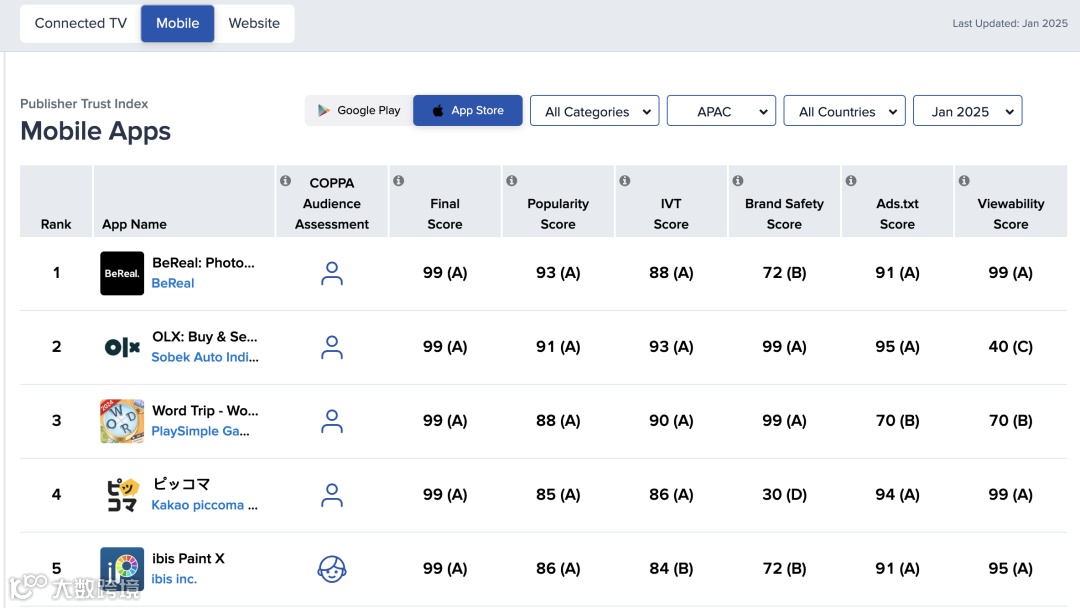Screen dimensions: 1080x608
Task: Click info icon next to Viewability Score
Action: click(964, 181)
